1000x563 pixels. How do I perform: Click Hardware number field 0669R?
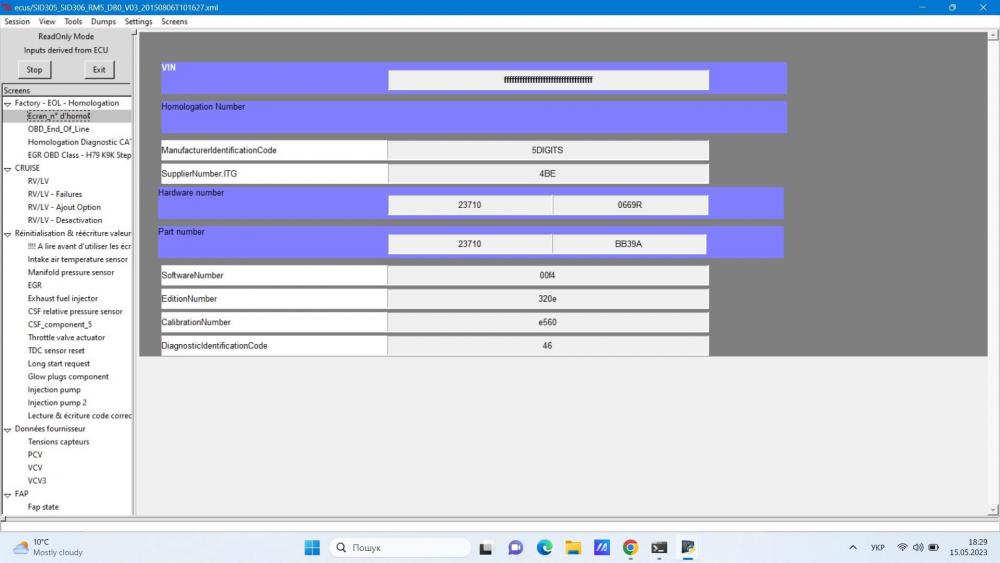pos(630,205)
